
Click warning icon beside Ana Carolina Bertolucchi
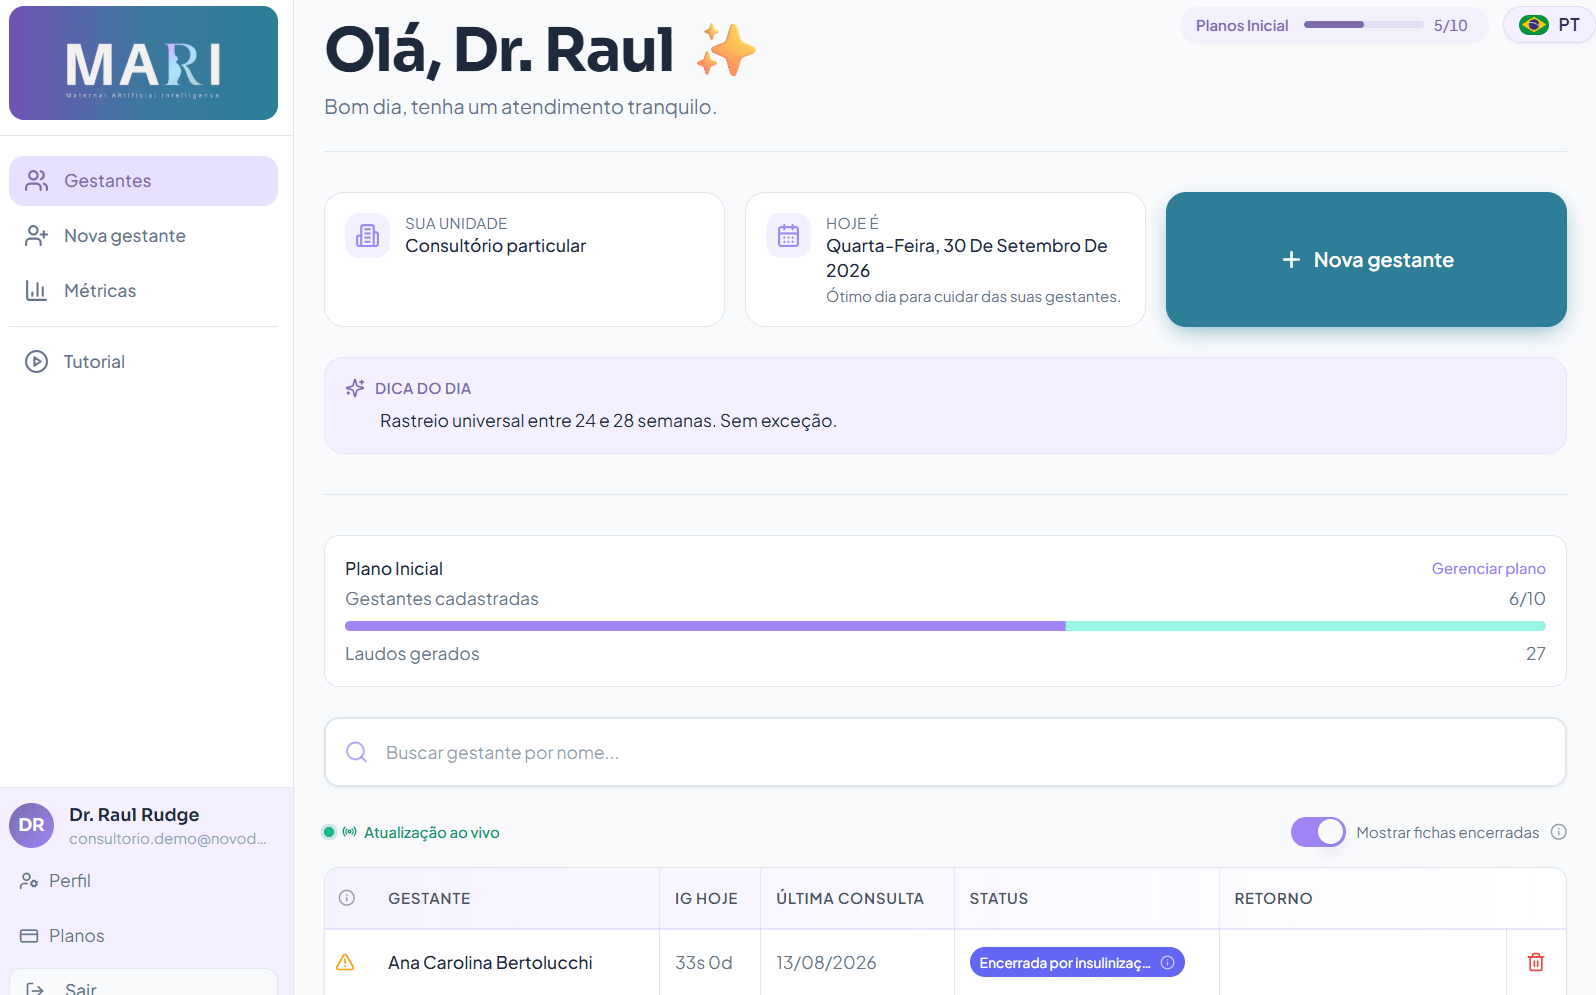coord(345,963)
